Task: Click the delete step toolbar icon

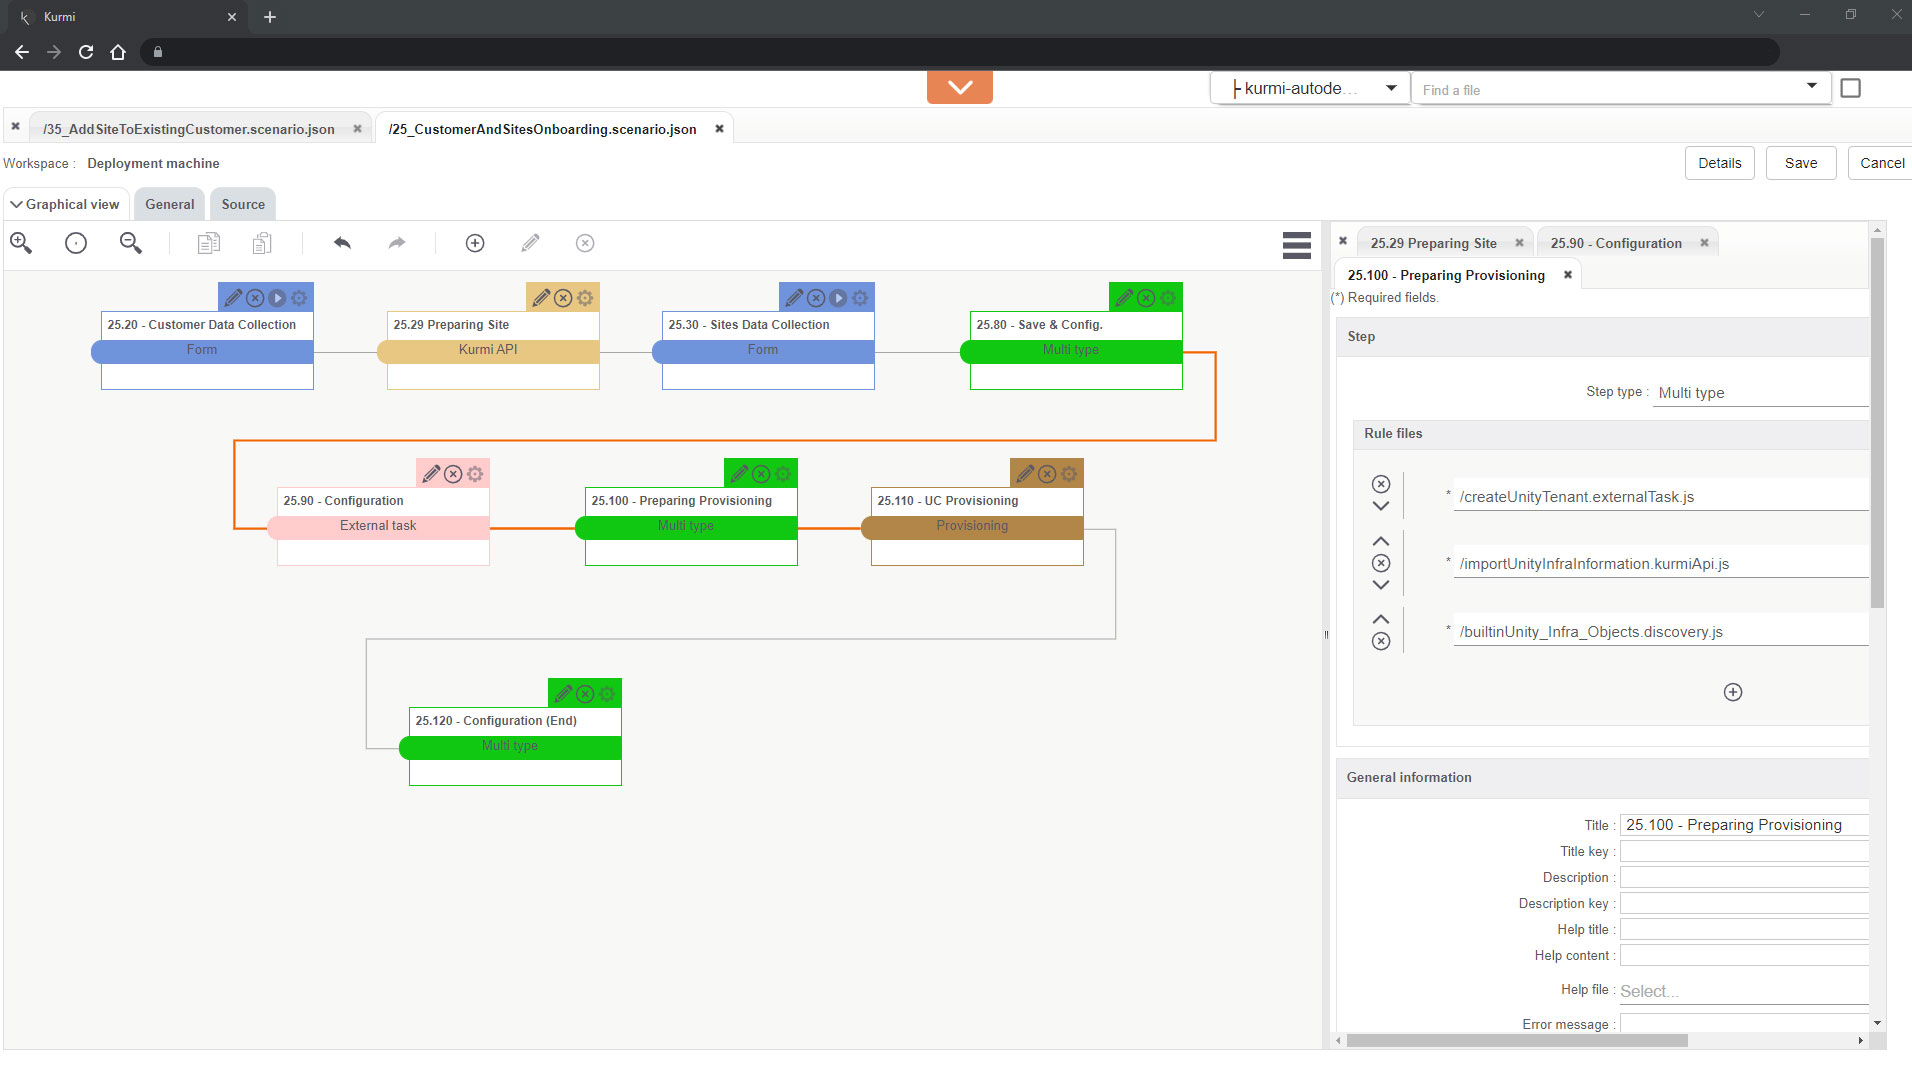Action: pyautogui.click(x=585, y=243)
